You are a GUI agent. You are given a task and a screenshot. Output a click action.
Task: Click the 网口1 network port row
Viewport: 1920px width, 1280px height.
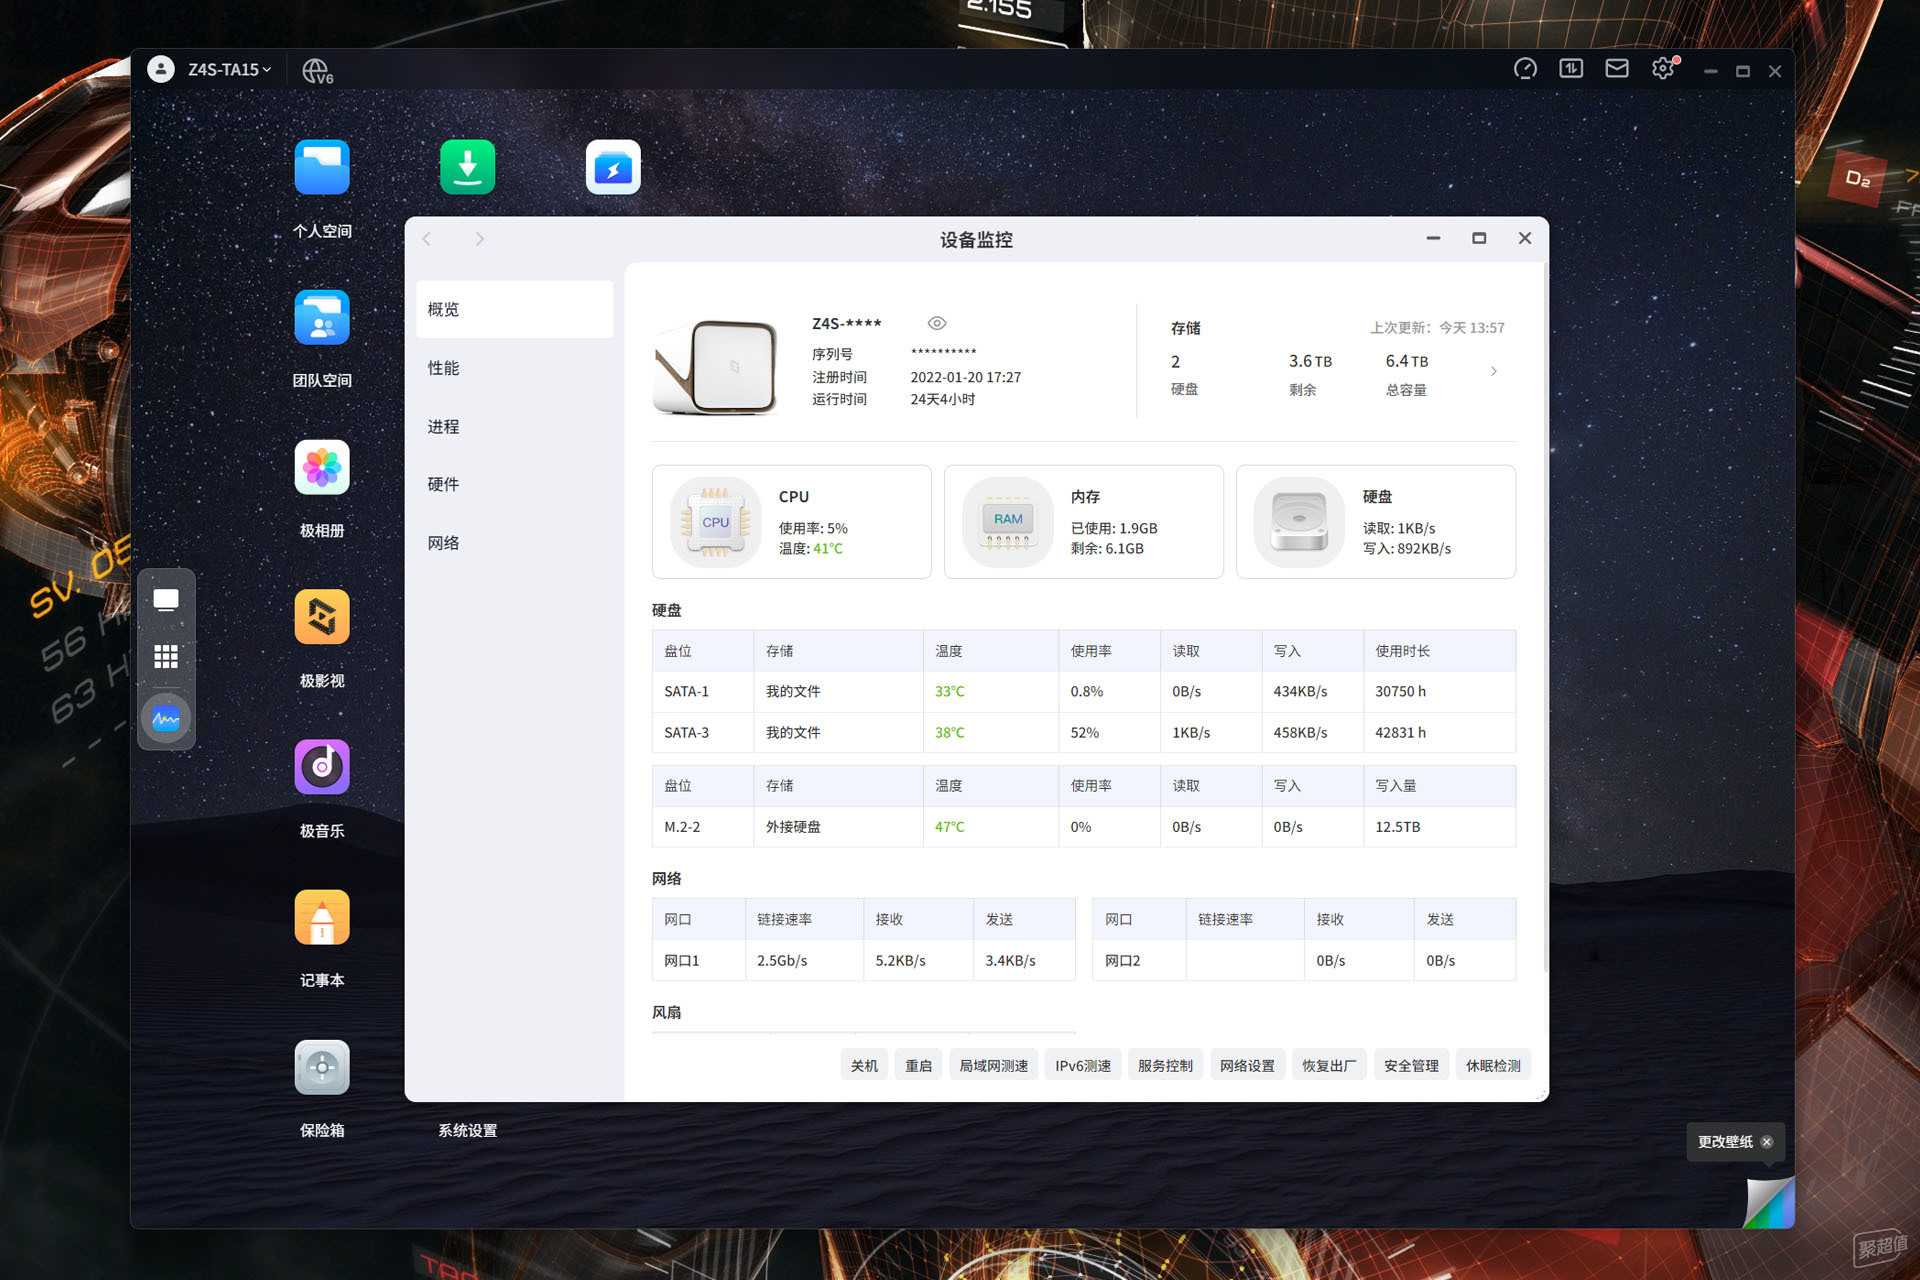click(864, 960)
